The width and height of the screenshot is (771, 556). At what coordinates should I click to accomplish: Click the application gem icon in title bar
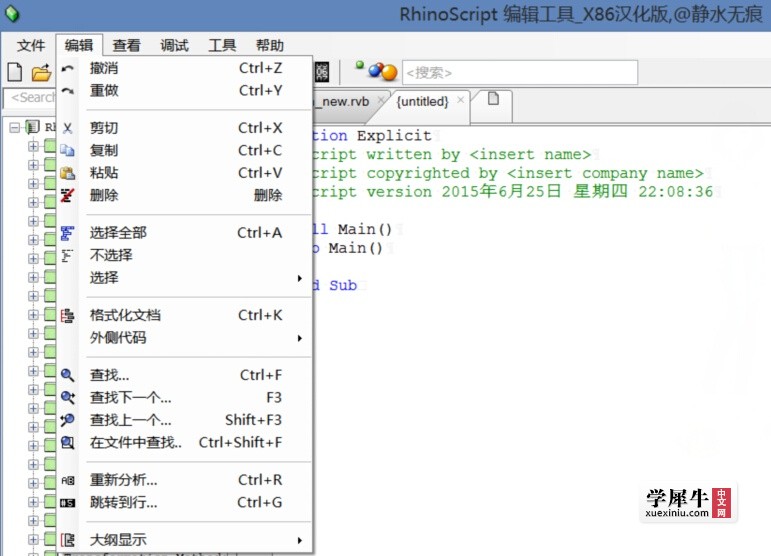(12, 13)
